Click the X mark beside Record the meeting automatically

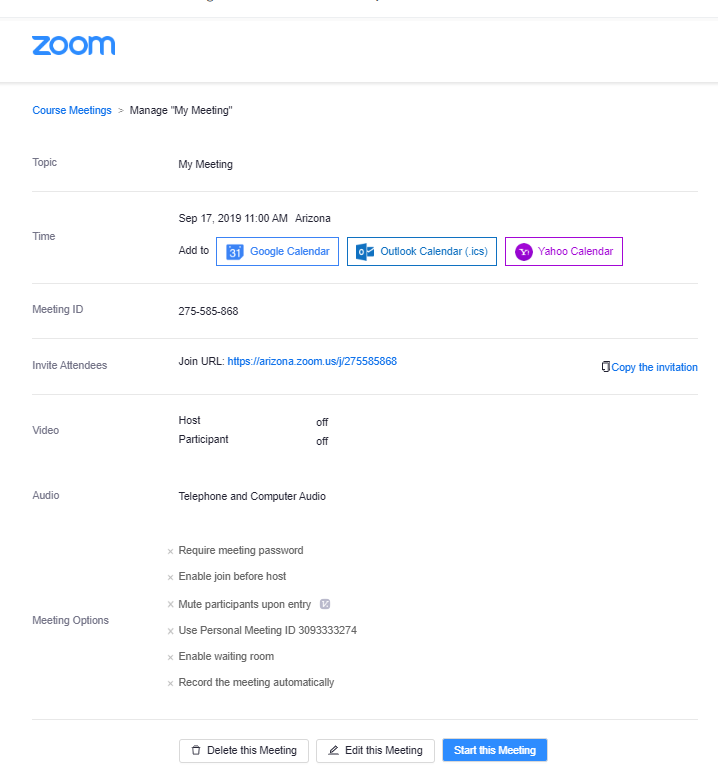tap(170, 683)
